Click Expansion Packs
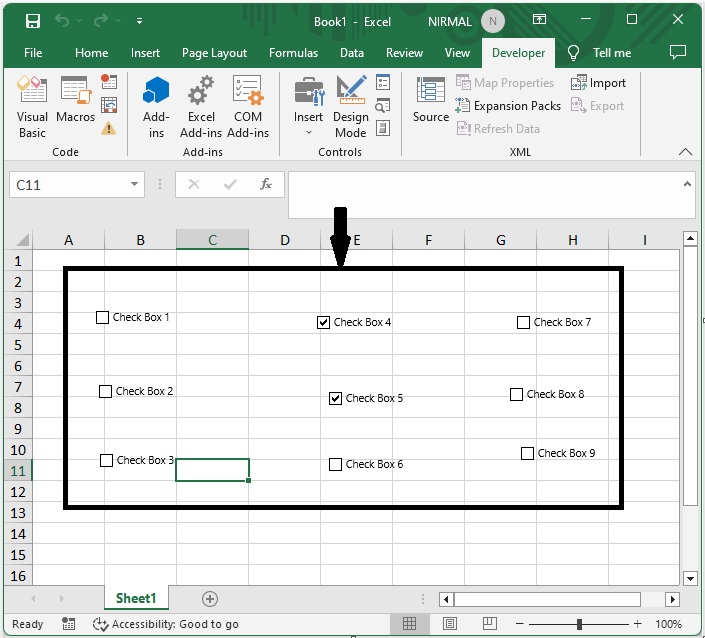Screen dimensions: 705x638 coord(508,106)
